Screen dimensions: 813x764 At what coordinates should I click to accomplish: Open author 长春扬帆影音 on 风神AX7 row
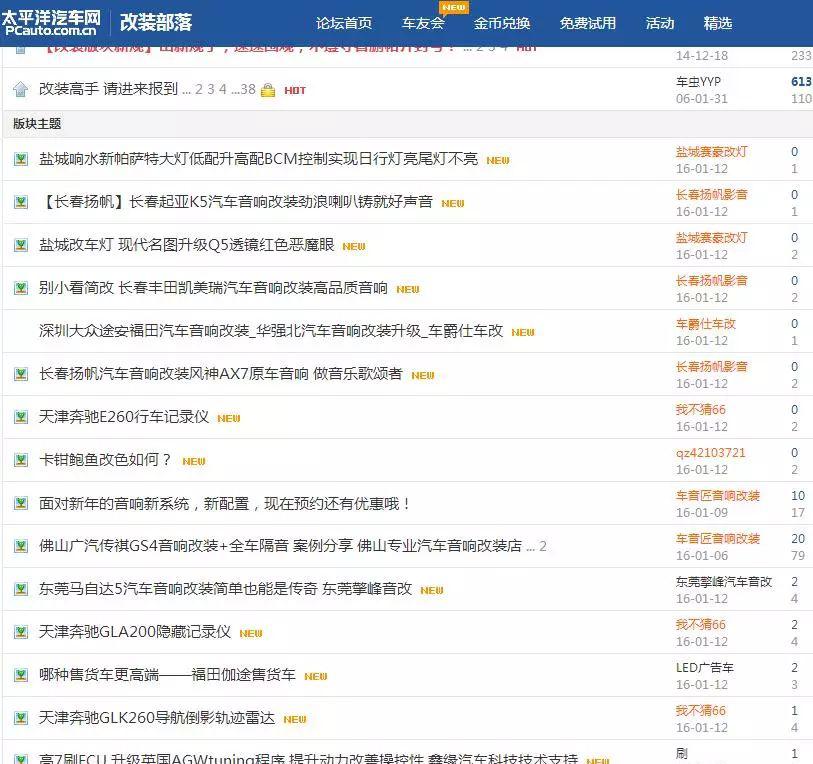711,367
